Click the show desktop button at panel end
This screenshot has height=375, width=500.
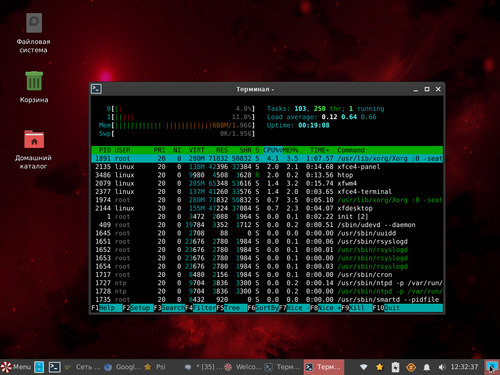pyautogui.click(x=491, y=367)
